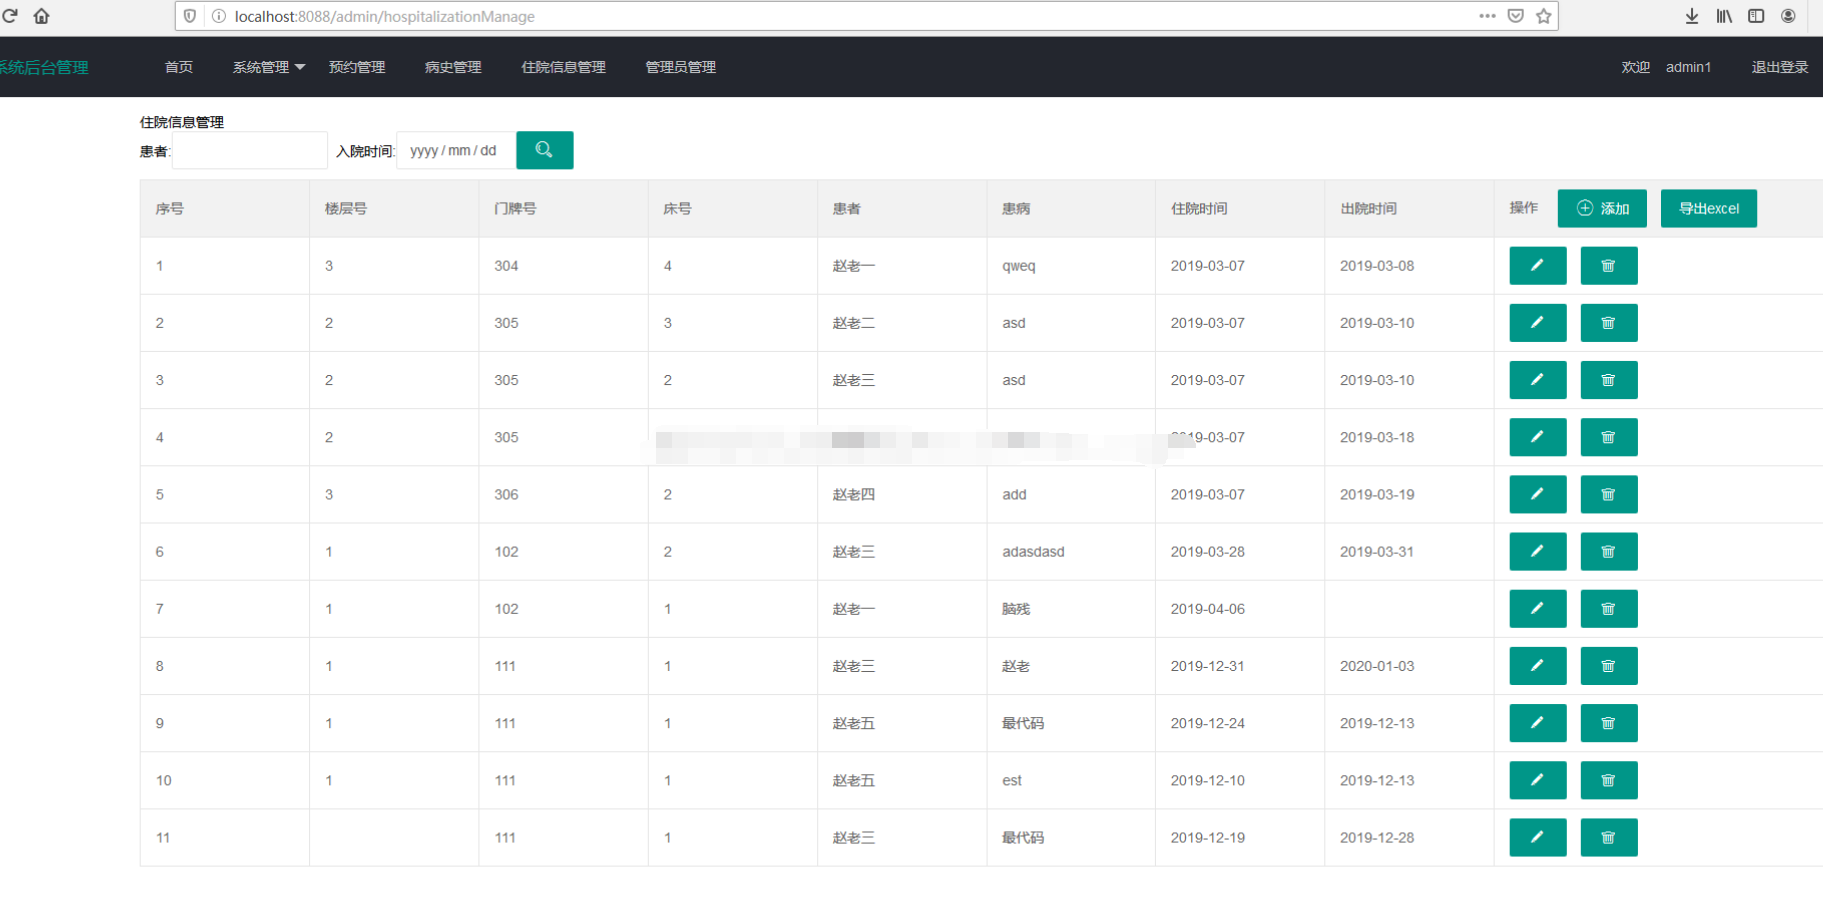Click the 添加 button
This screenshot has width=1823, height=910.
click(1602, 208)
